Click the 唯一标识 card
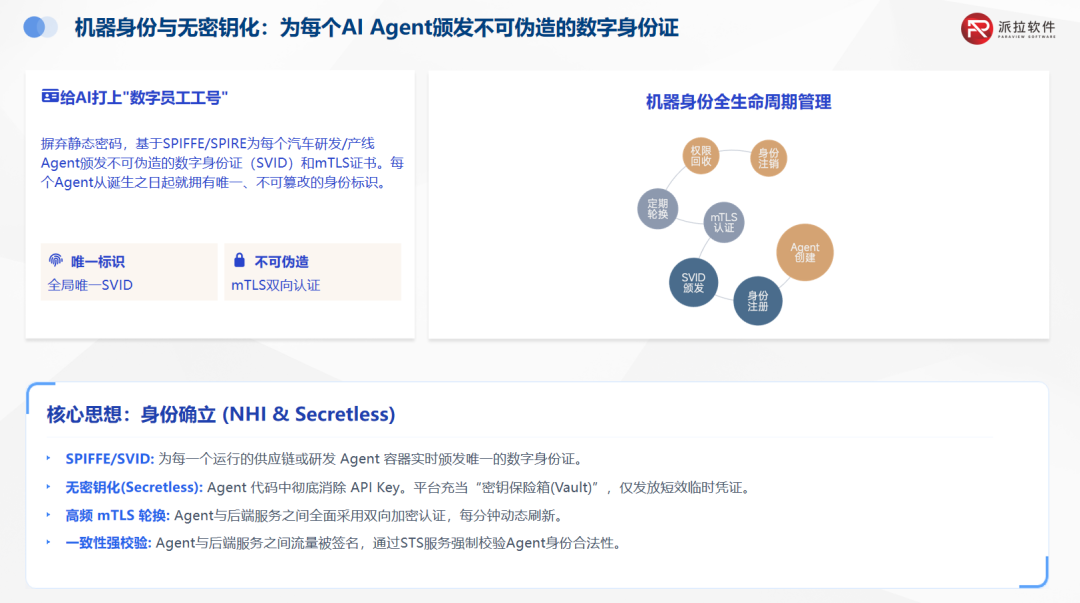Viewport: 1080px width, 603px height. [129, 271]
